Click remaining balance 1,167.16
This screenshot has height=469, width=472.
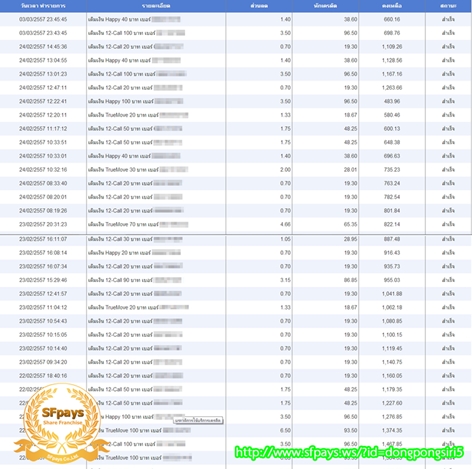point(392,74)
